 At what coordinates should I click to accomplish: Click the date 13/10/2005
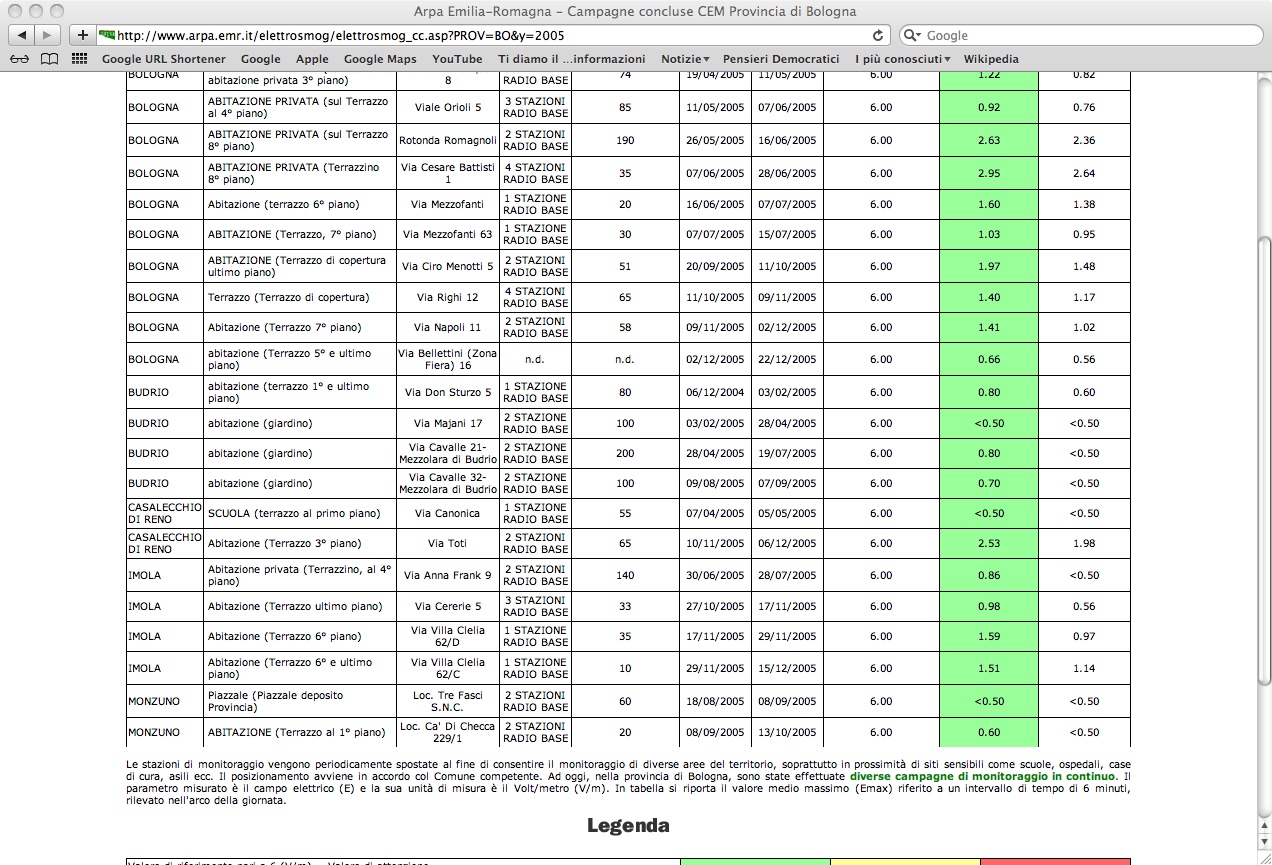(786, 732)
